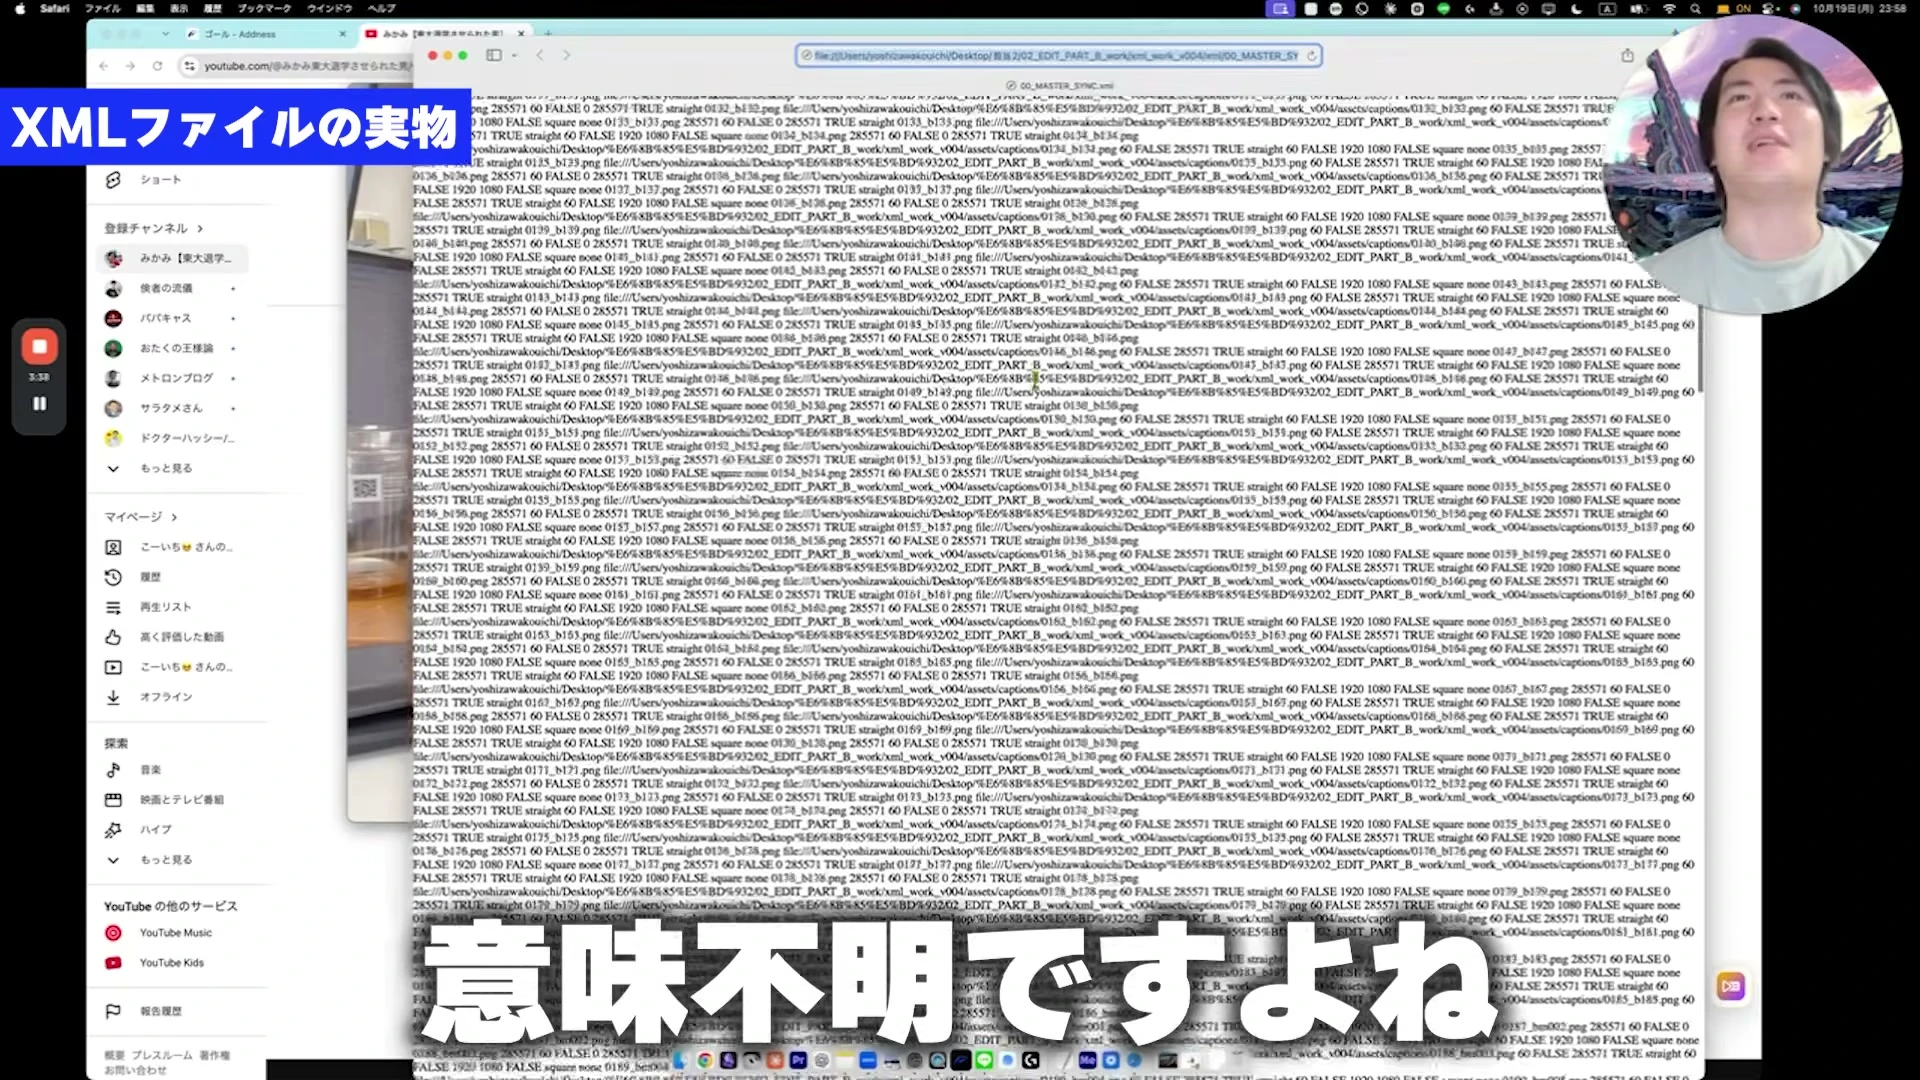Pause the screen recording

(39, 404)
